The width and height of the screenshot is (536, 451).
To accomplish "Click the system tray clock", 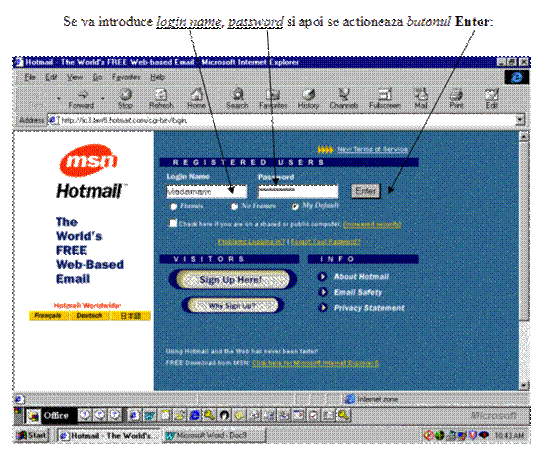I will [509, 436].
